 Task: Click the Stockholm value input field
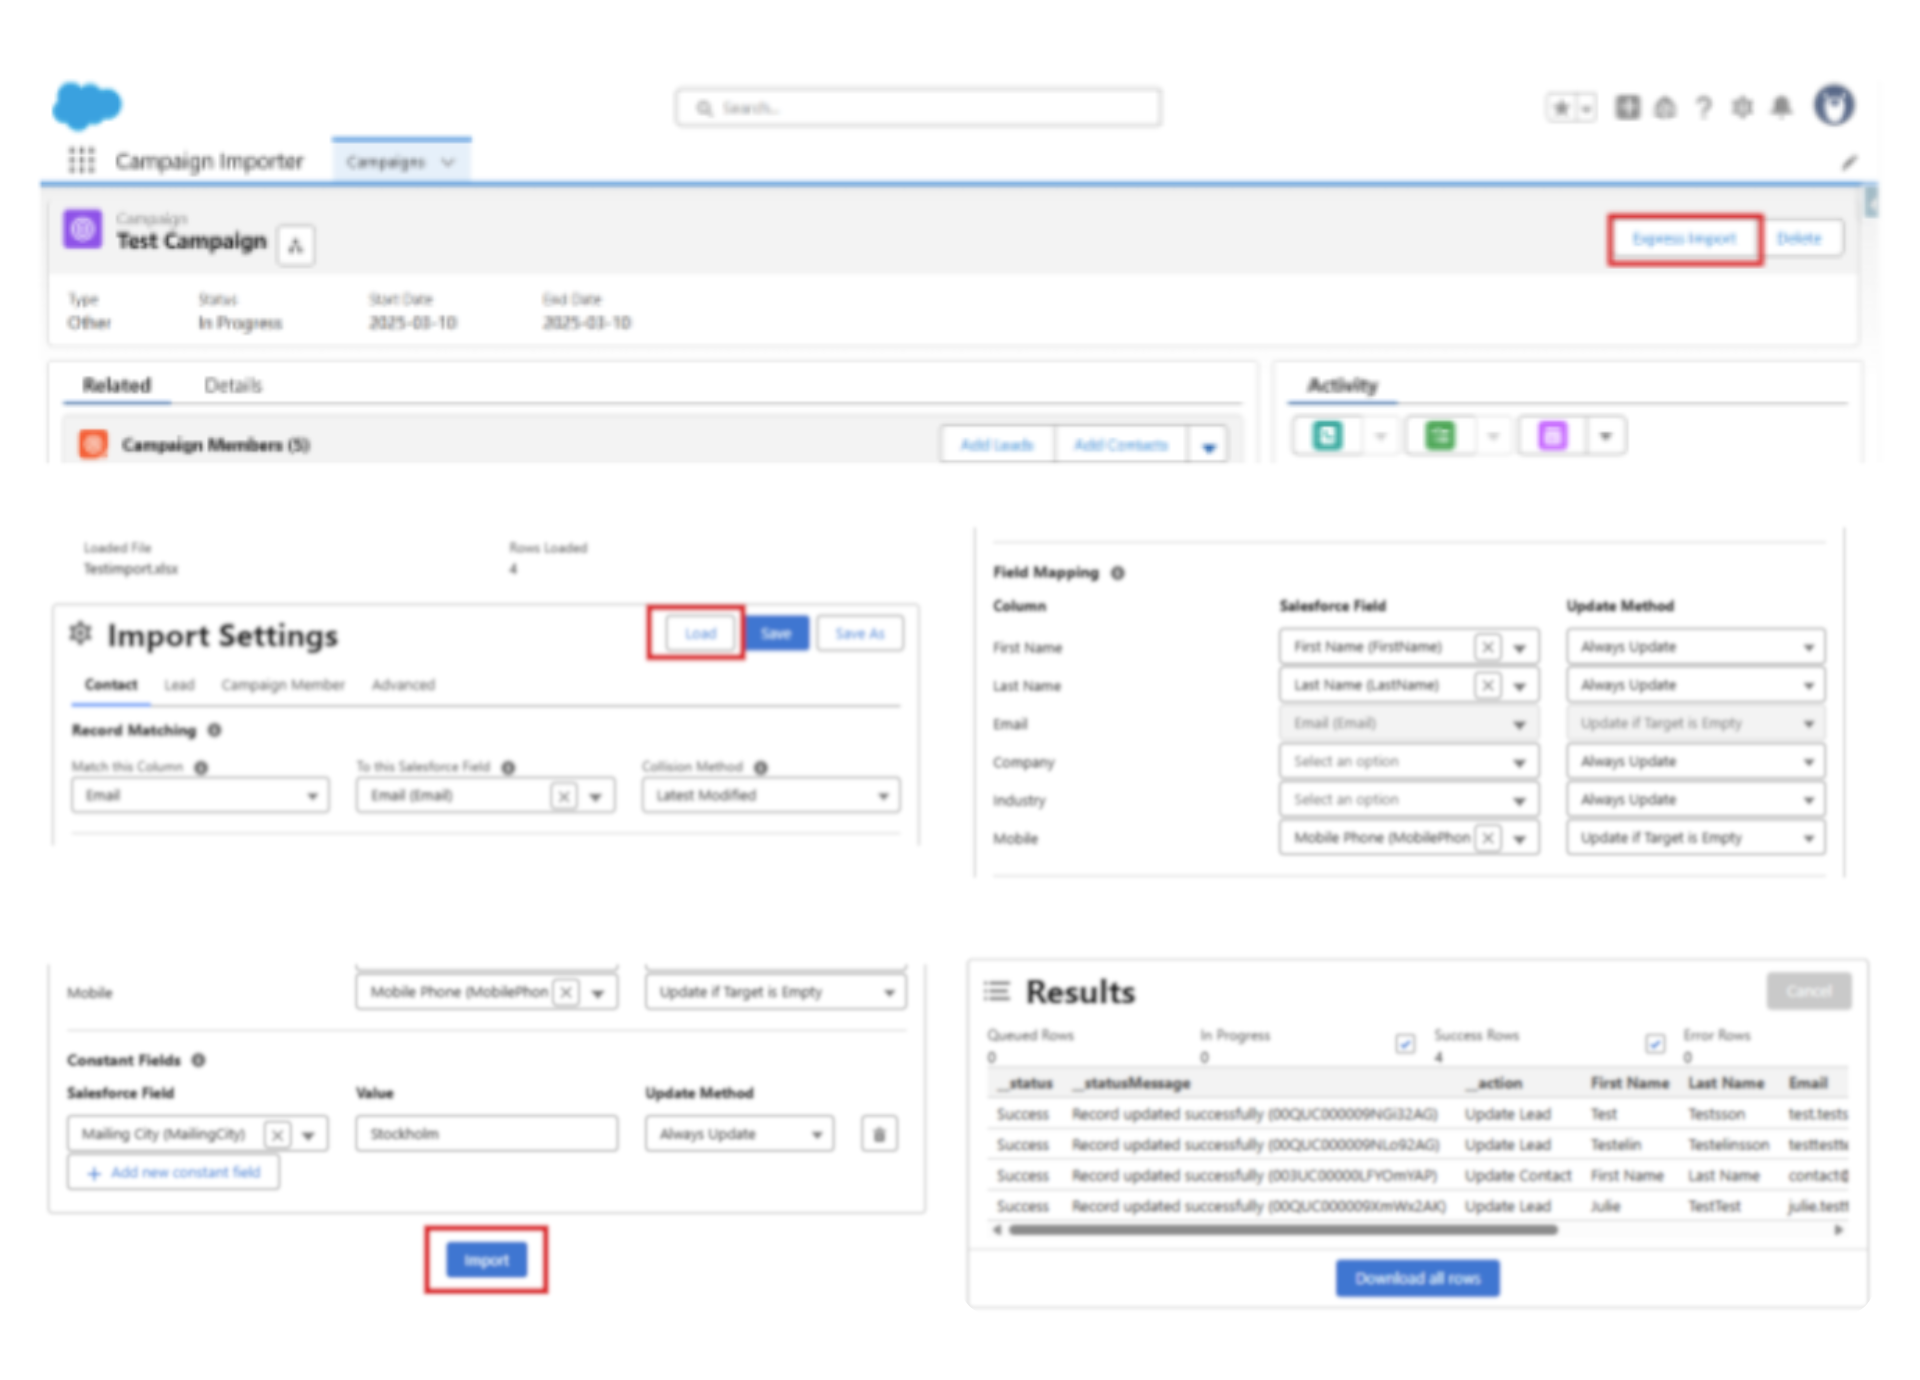(x=486, y=1134)
